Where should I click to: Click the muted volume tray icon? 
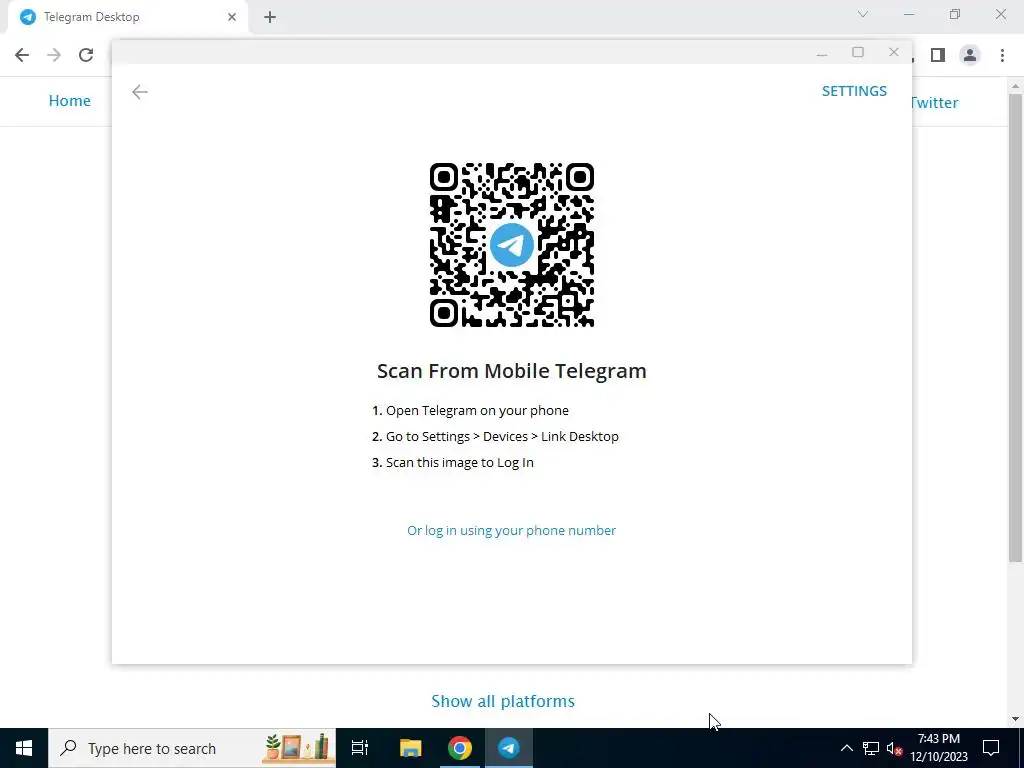[x=894, y=748]
